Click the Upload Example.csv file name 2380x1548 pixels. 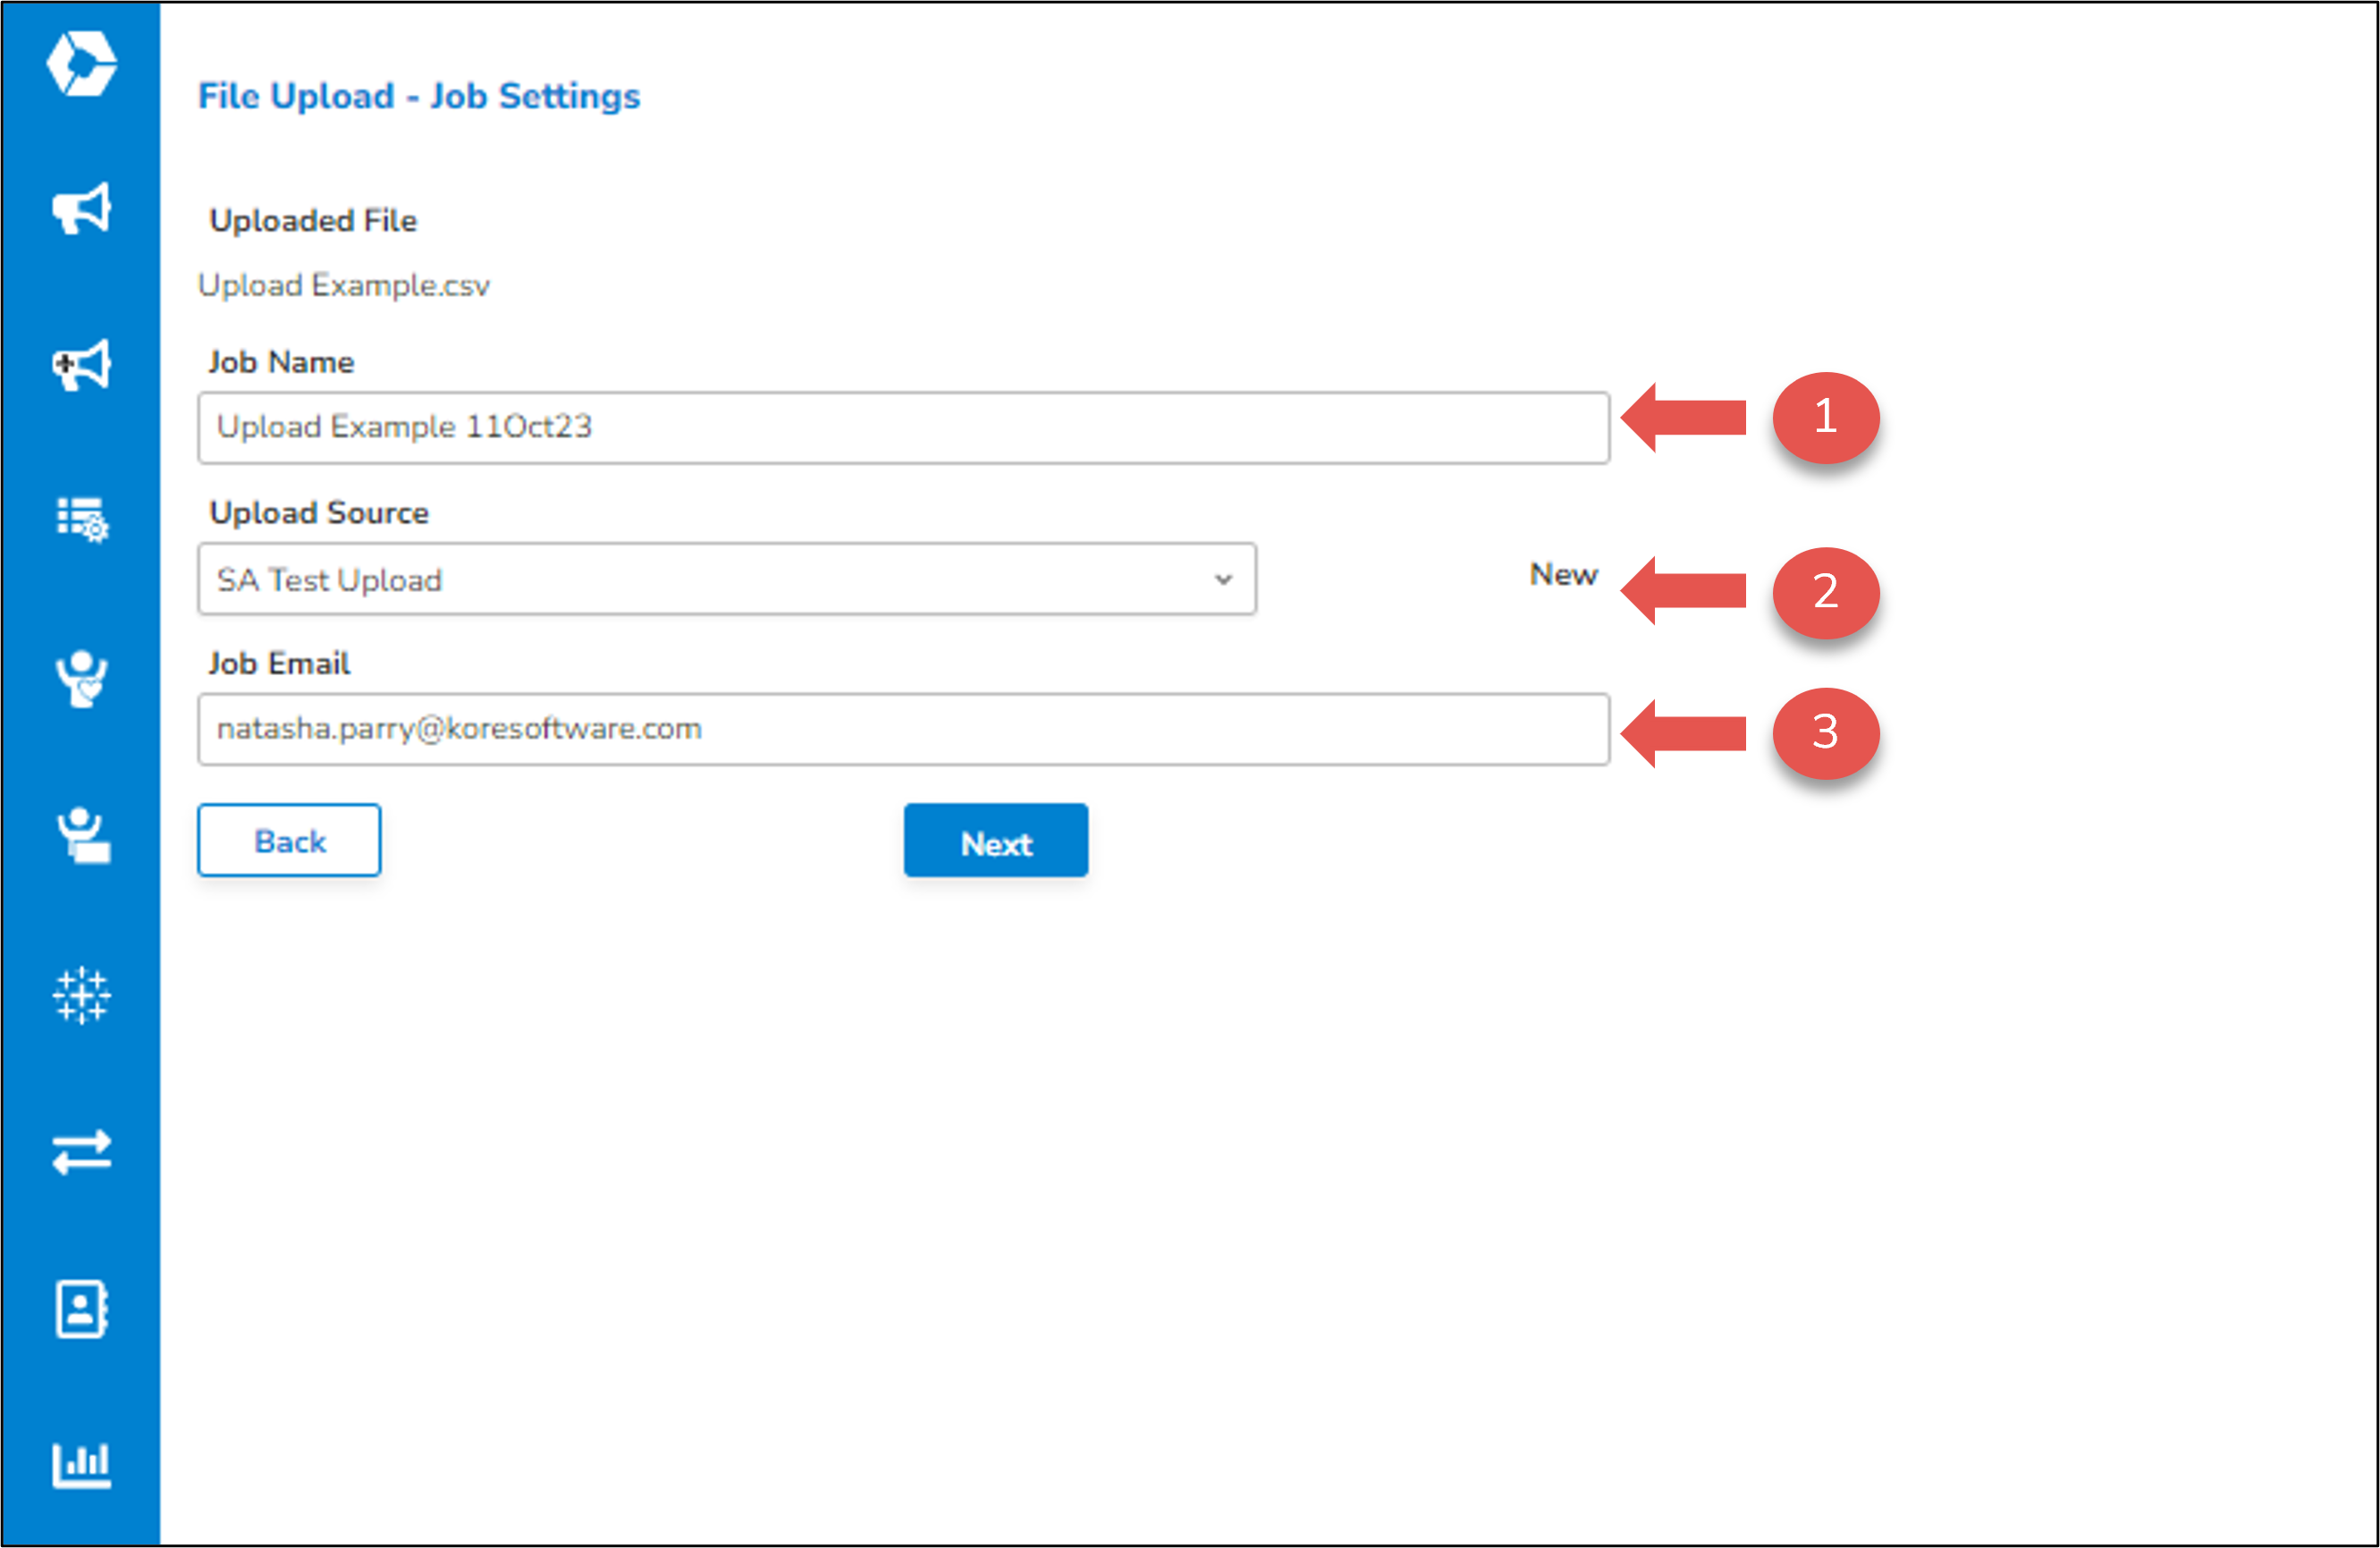tap(344, 286)
